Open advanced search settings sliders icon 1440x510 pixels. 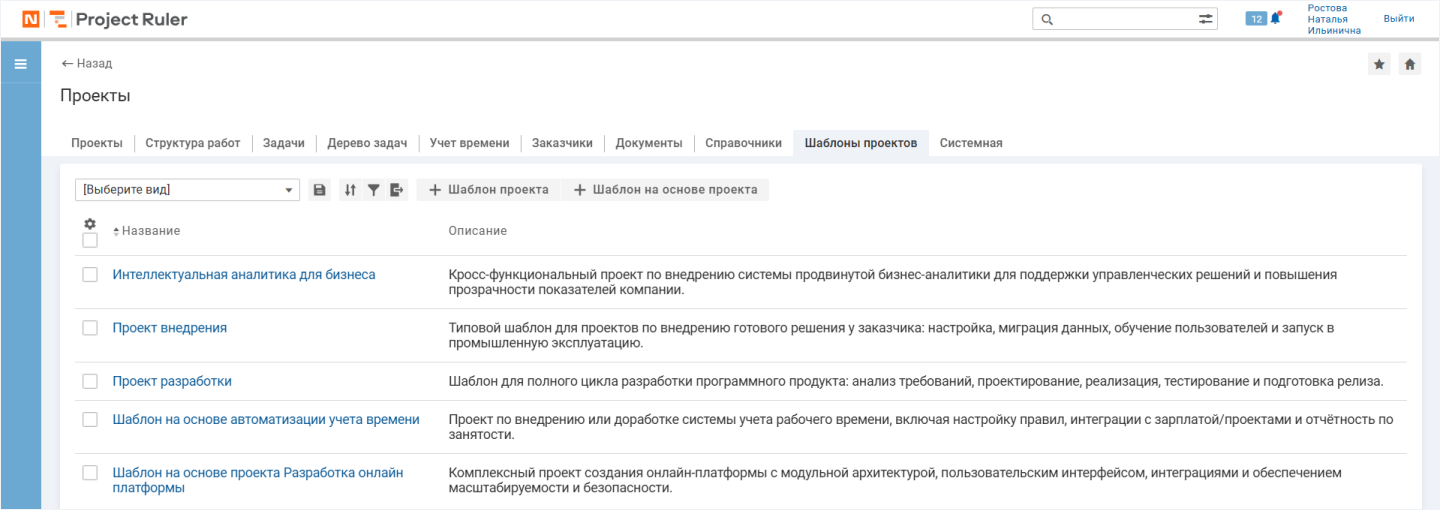click(x=1205, y=19)
